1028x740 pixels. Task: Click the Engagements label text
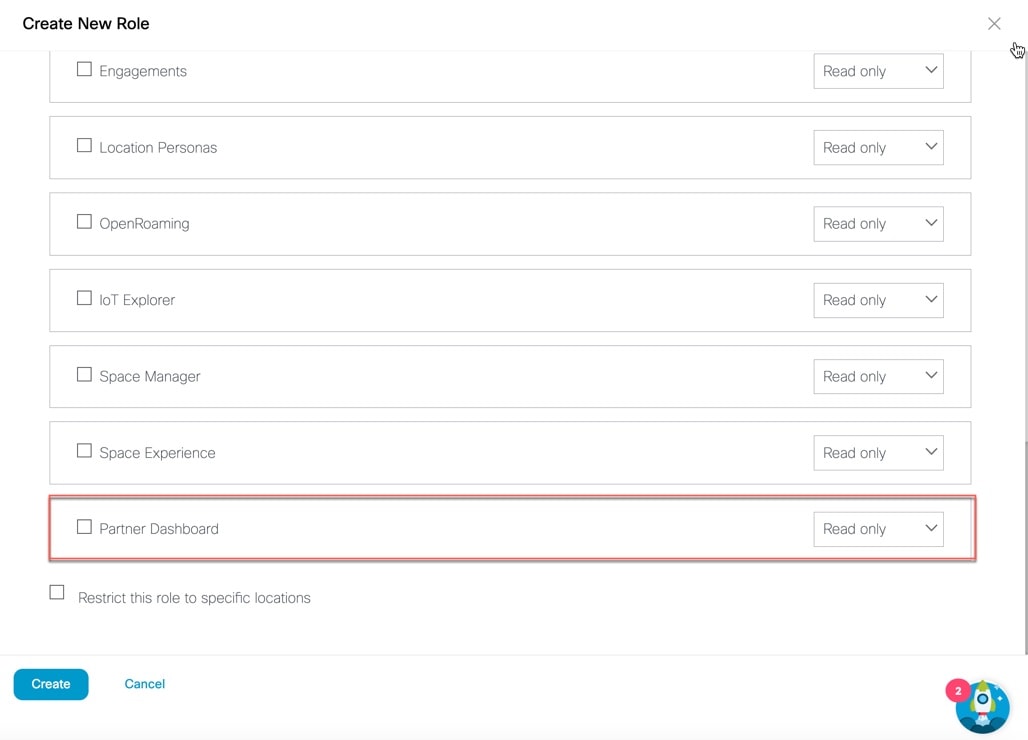[143, 71]
